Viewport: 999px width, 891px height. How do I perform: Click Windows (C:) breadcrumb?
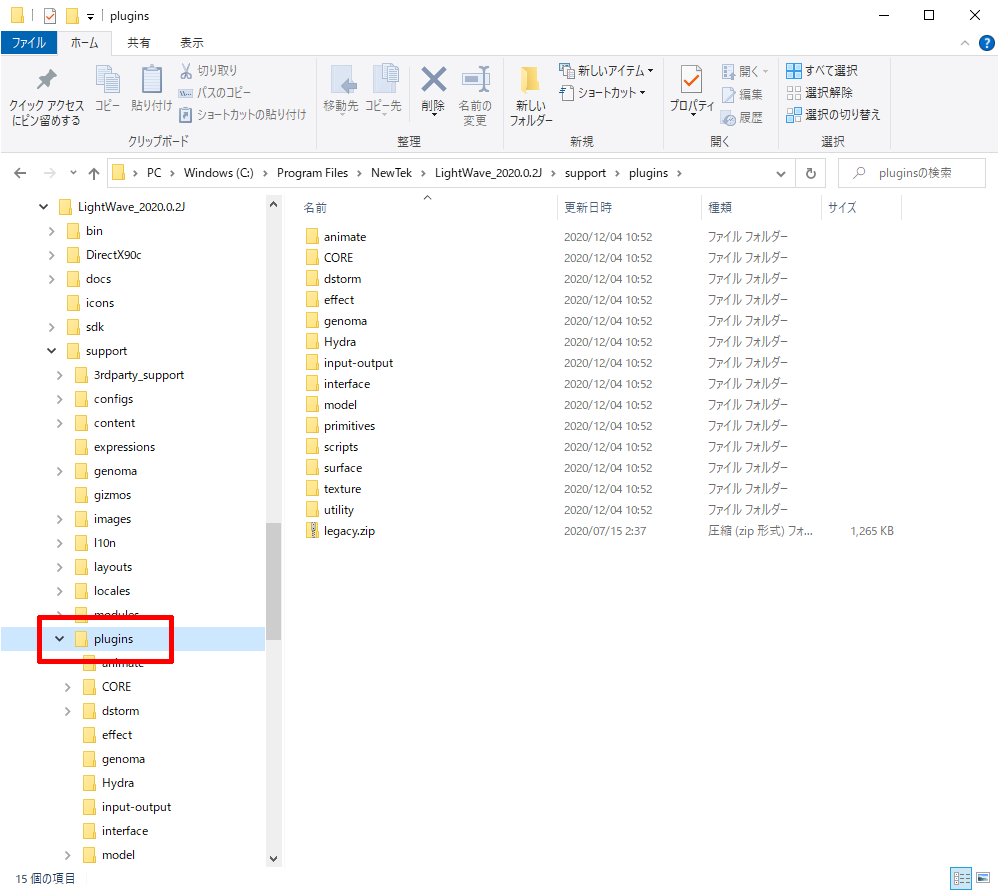pyautogui.click(x=219, y=173)
